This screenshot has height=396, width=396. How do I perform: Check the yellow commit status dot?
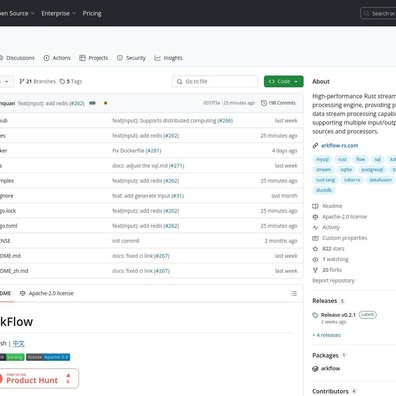pos(106,103)
